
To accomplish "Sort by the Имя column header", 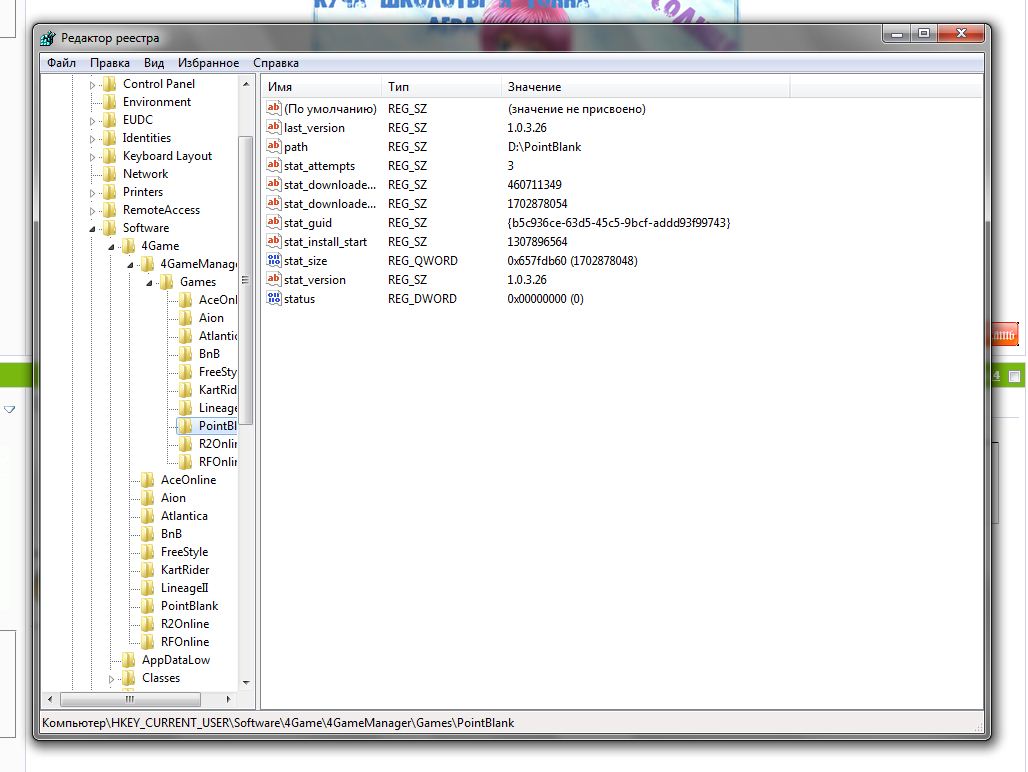I will [320, 87].
